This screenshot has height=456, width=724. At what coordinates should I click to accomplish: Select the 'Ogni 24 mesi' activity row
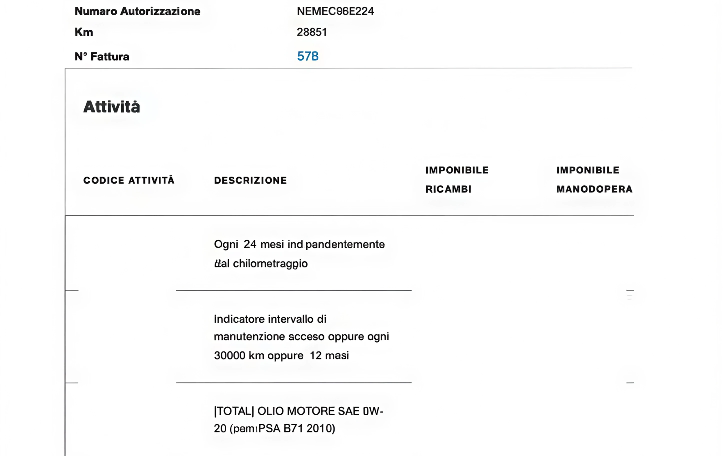pos(299,254)
